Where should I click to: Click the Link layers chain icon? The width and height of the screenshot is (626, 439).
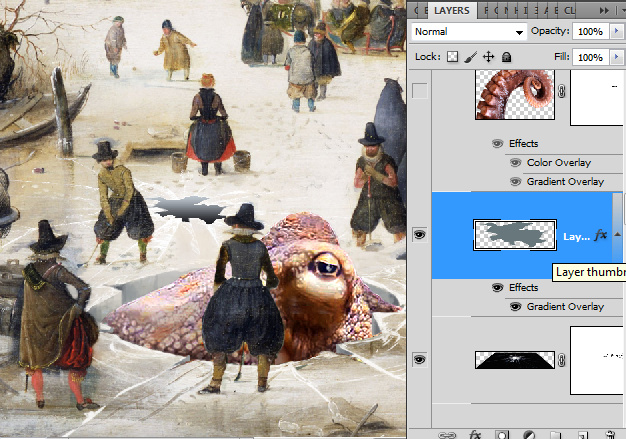click(447, 435)
